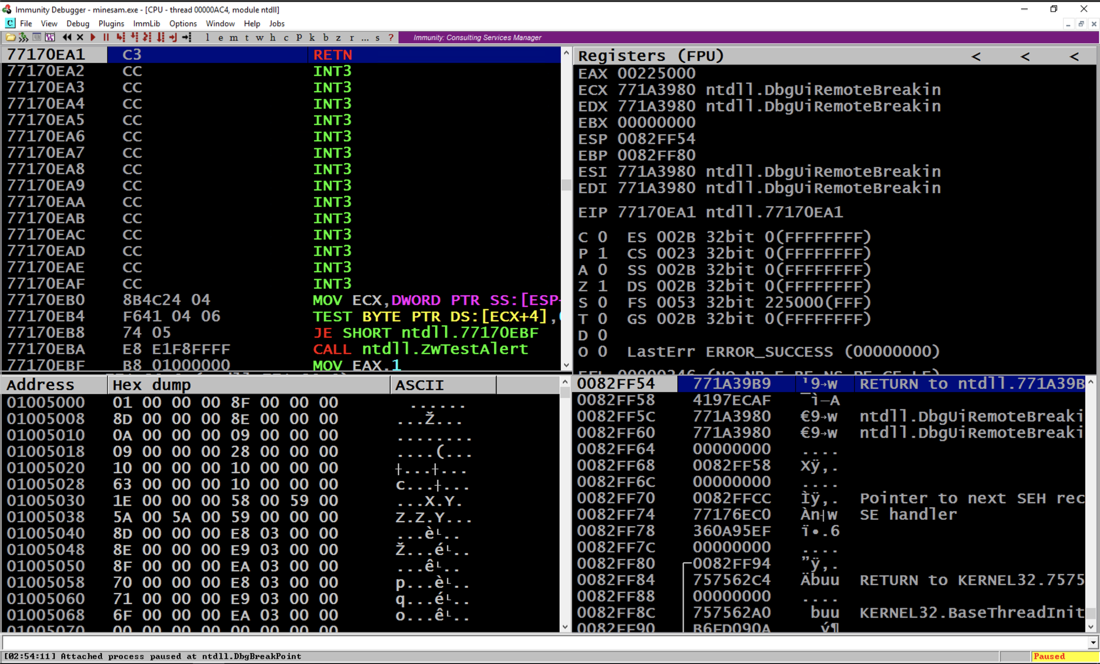This screenshot has height=664, width=1100.
Task: Show Handles with 'h' button
Action: coord(273,37)
